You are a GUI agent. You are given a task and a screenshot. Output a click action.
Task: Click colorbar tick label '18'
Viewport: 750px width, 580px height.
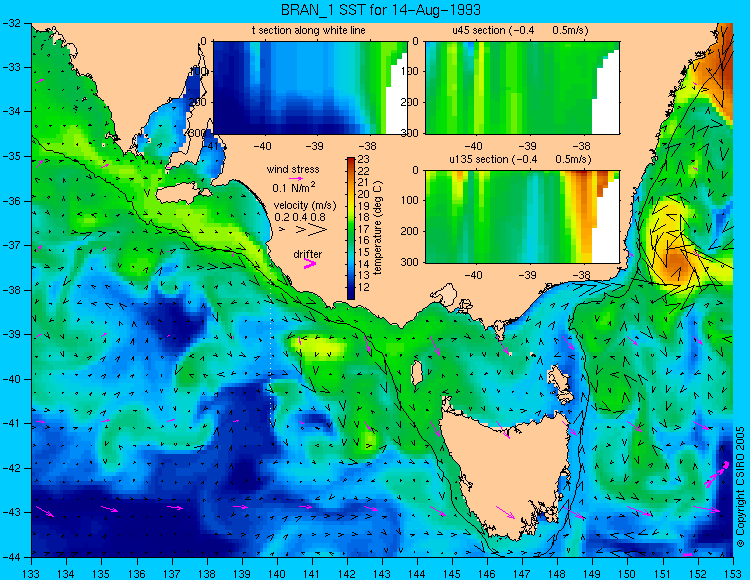pyautogui.click(x=364, y=217)
